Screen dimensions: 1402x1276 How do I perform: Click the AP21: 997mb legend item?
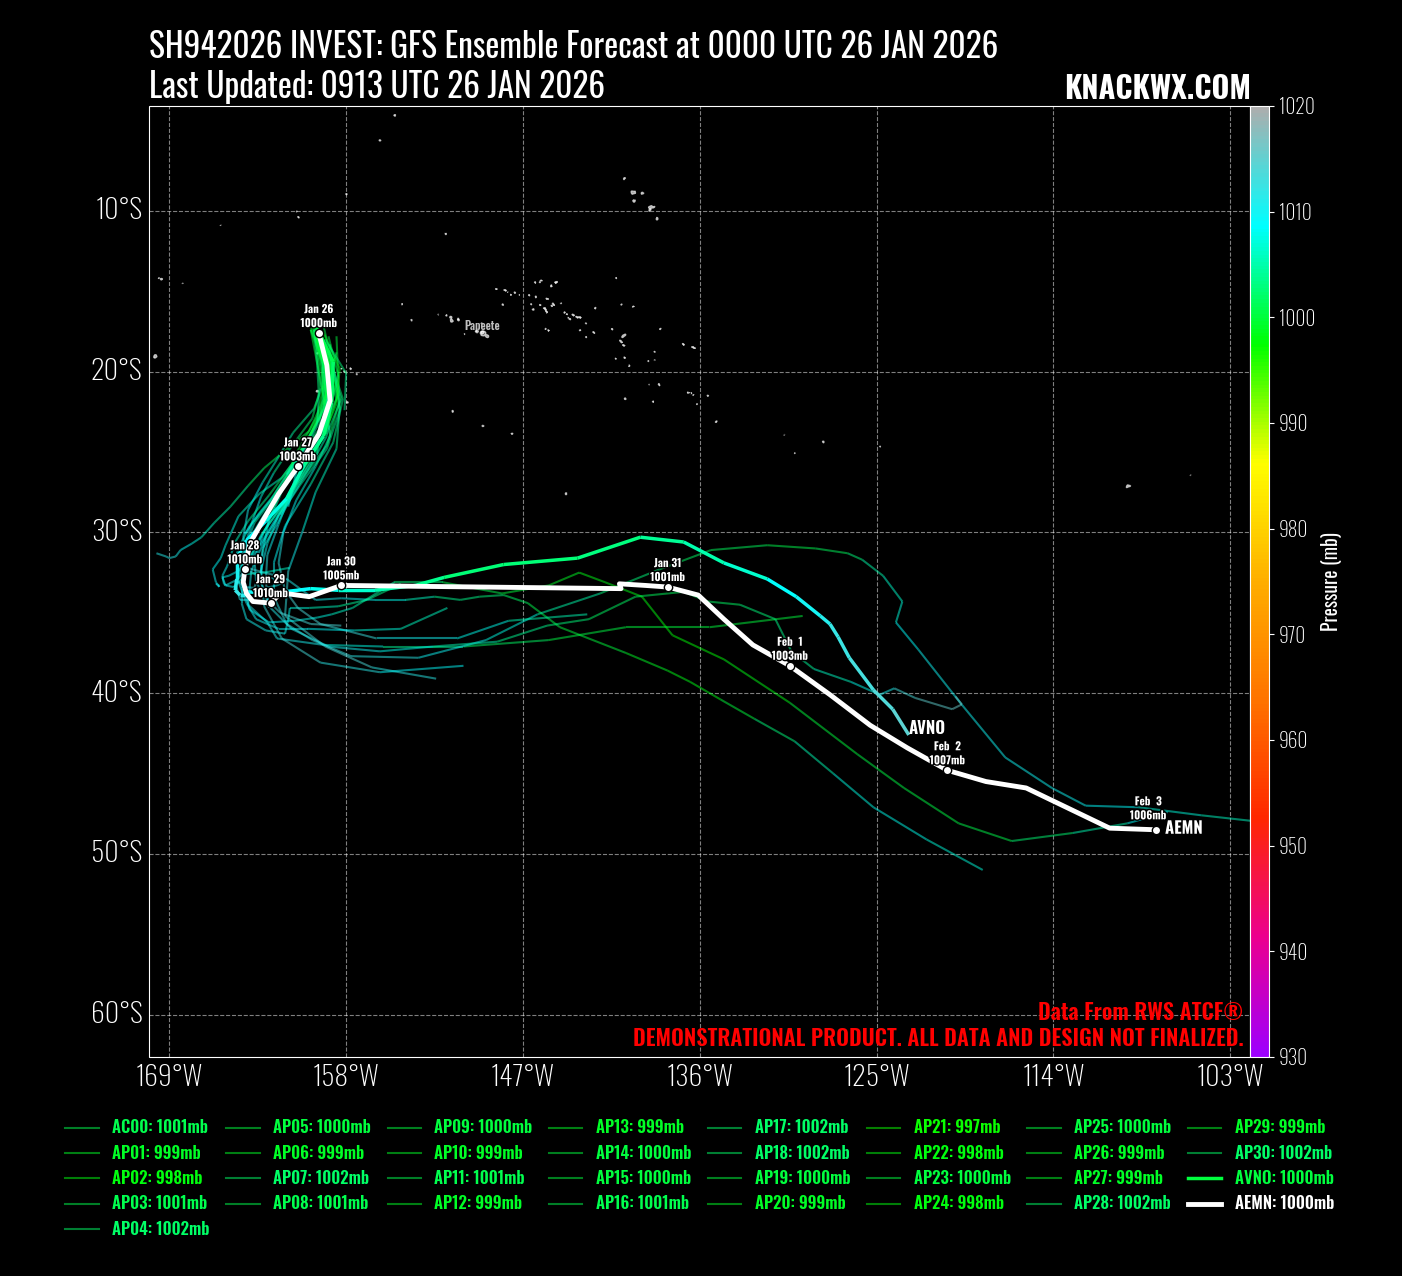(x=956, y=1127)
